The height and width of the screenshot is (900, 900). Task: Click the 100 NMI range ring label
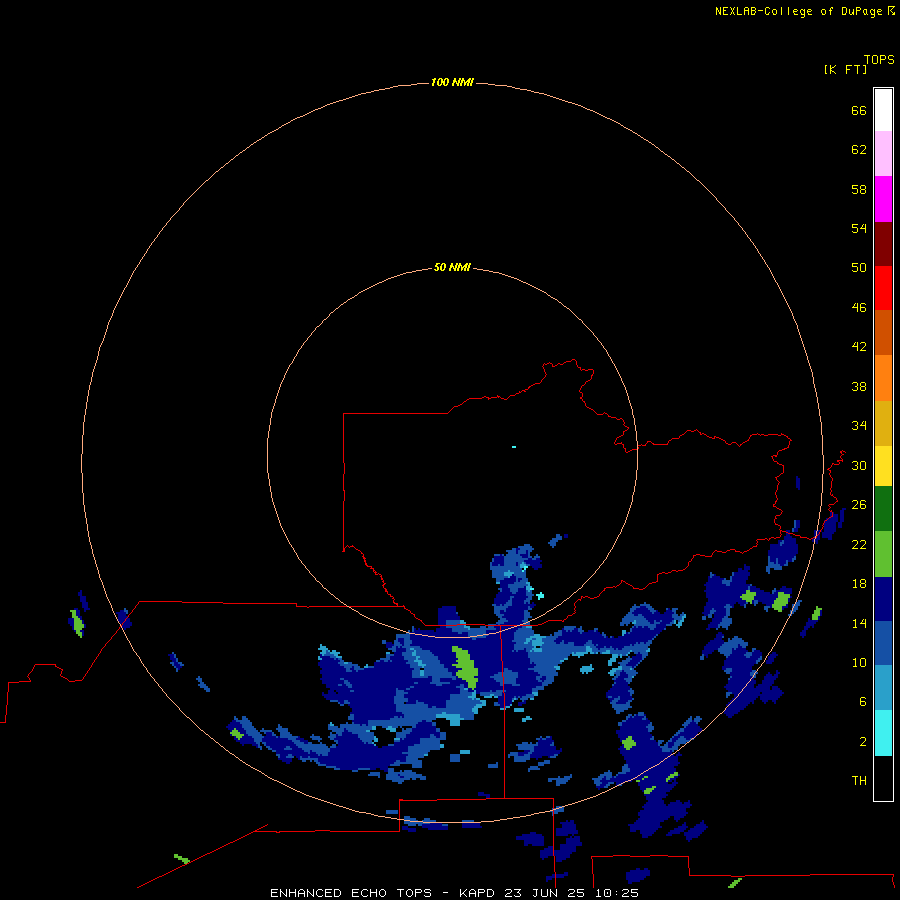tap(452, 83)
